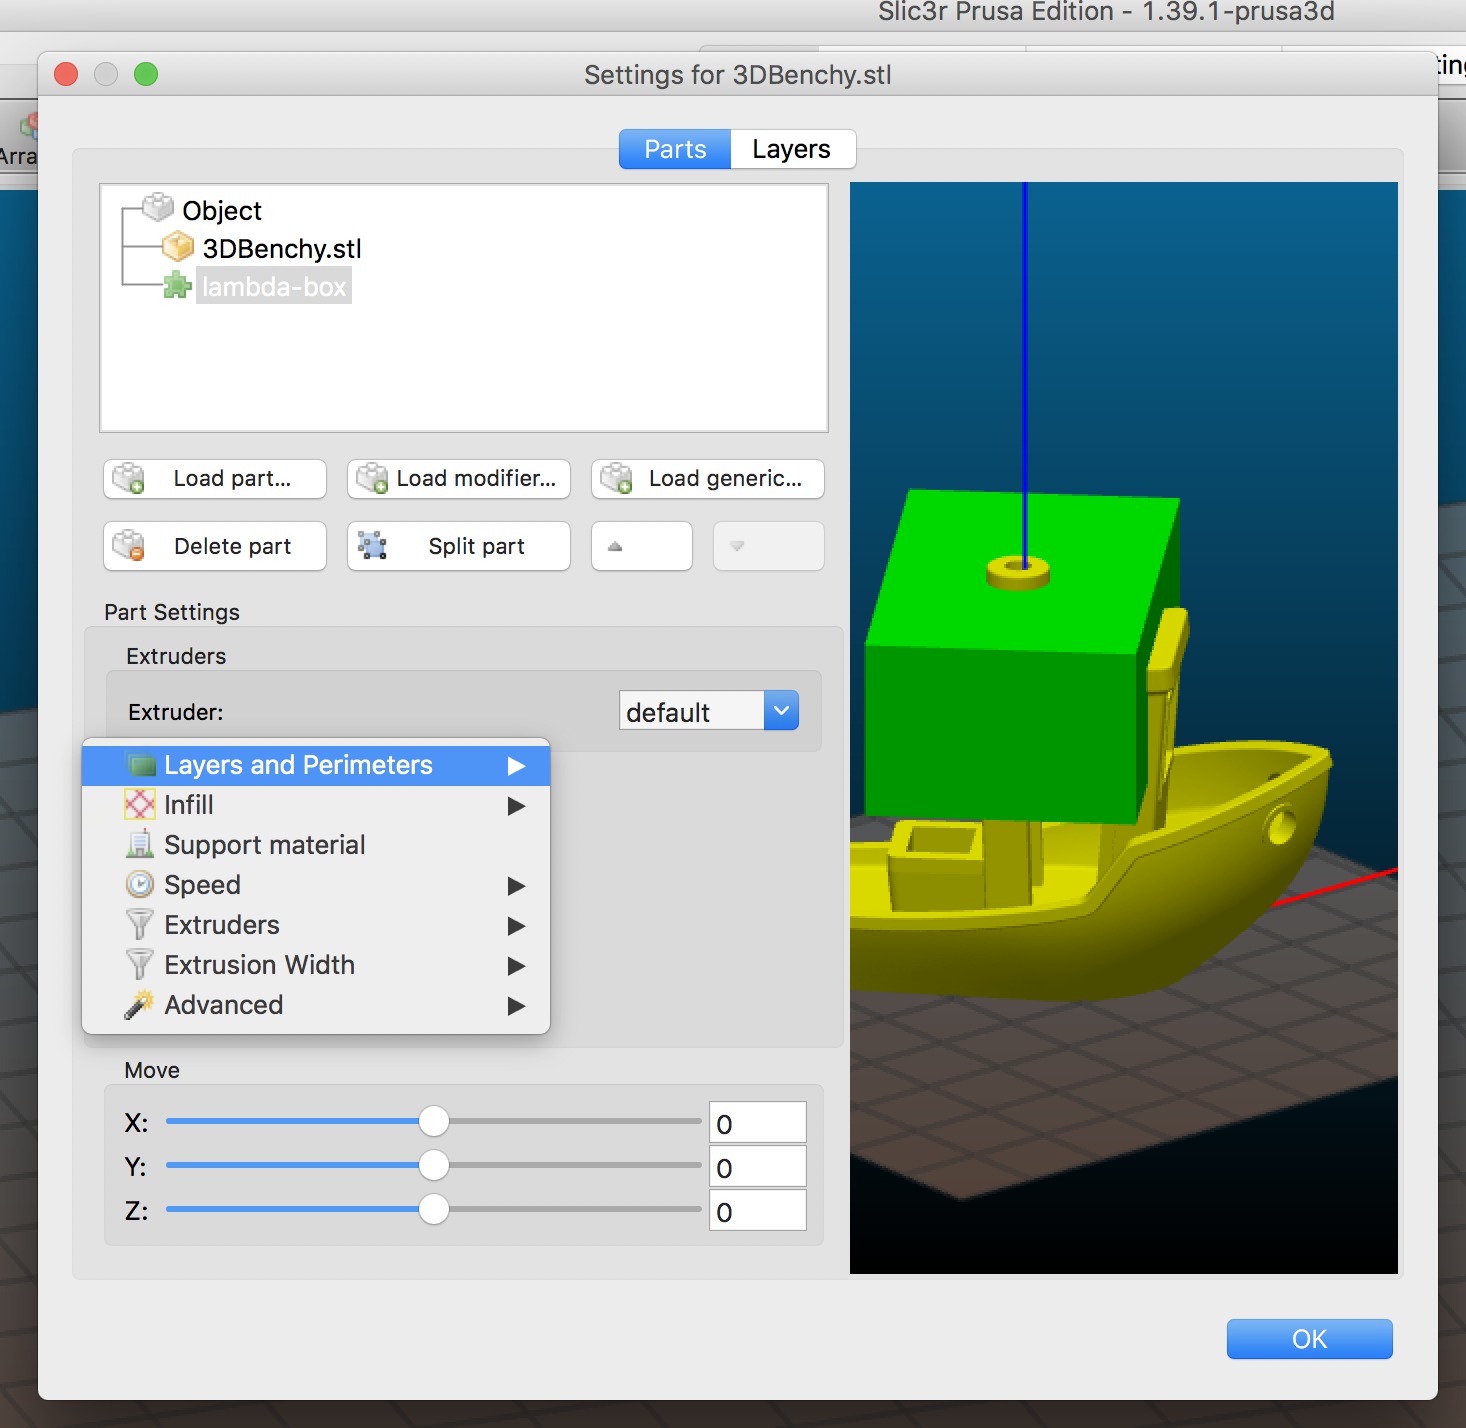Expand the Extruders submenu arrow

[x=516, y=926]
